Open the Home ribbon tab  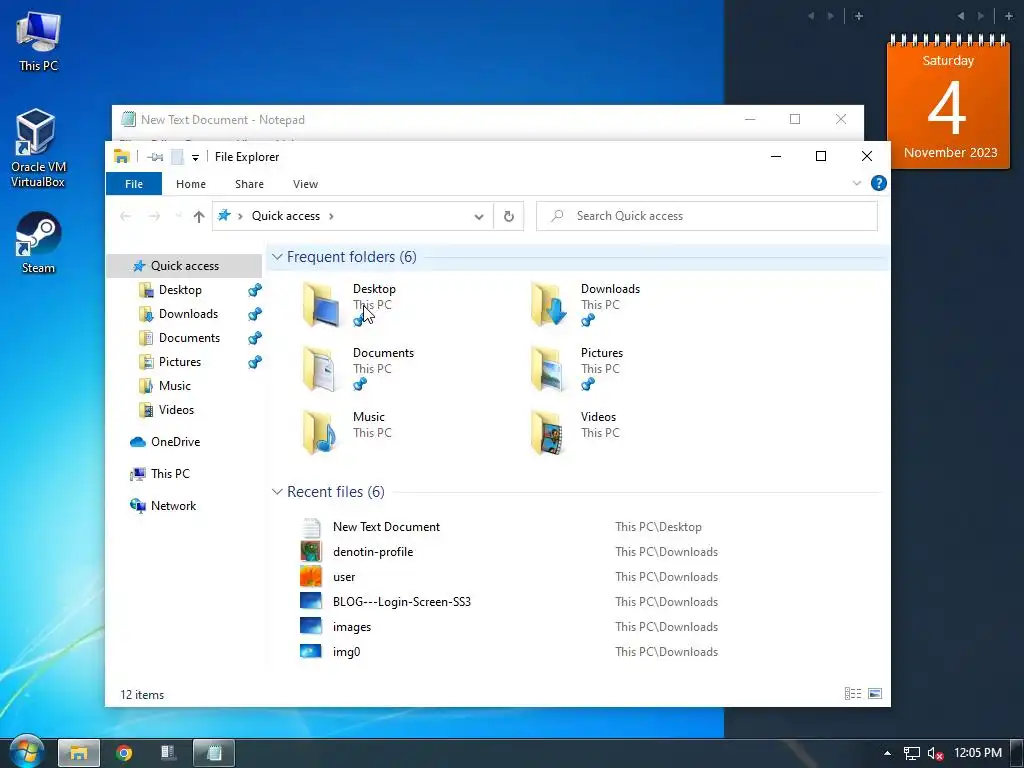coord(191,184)
